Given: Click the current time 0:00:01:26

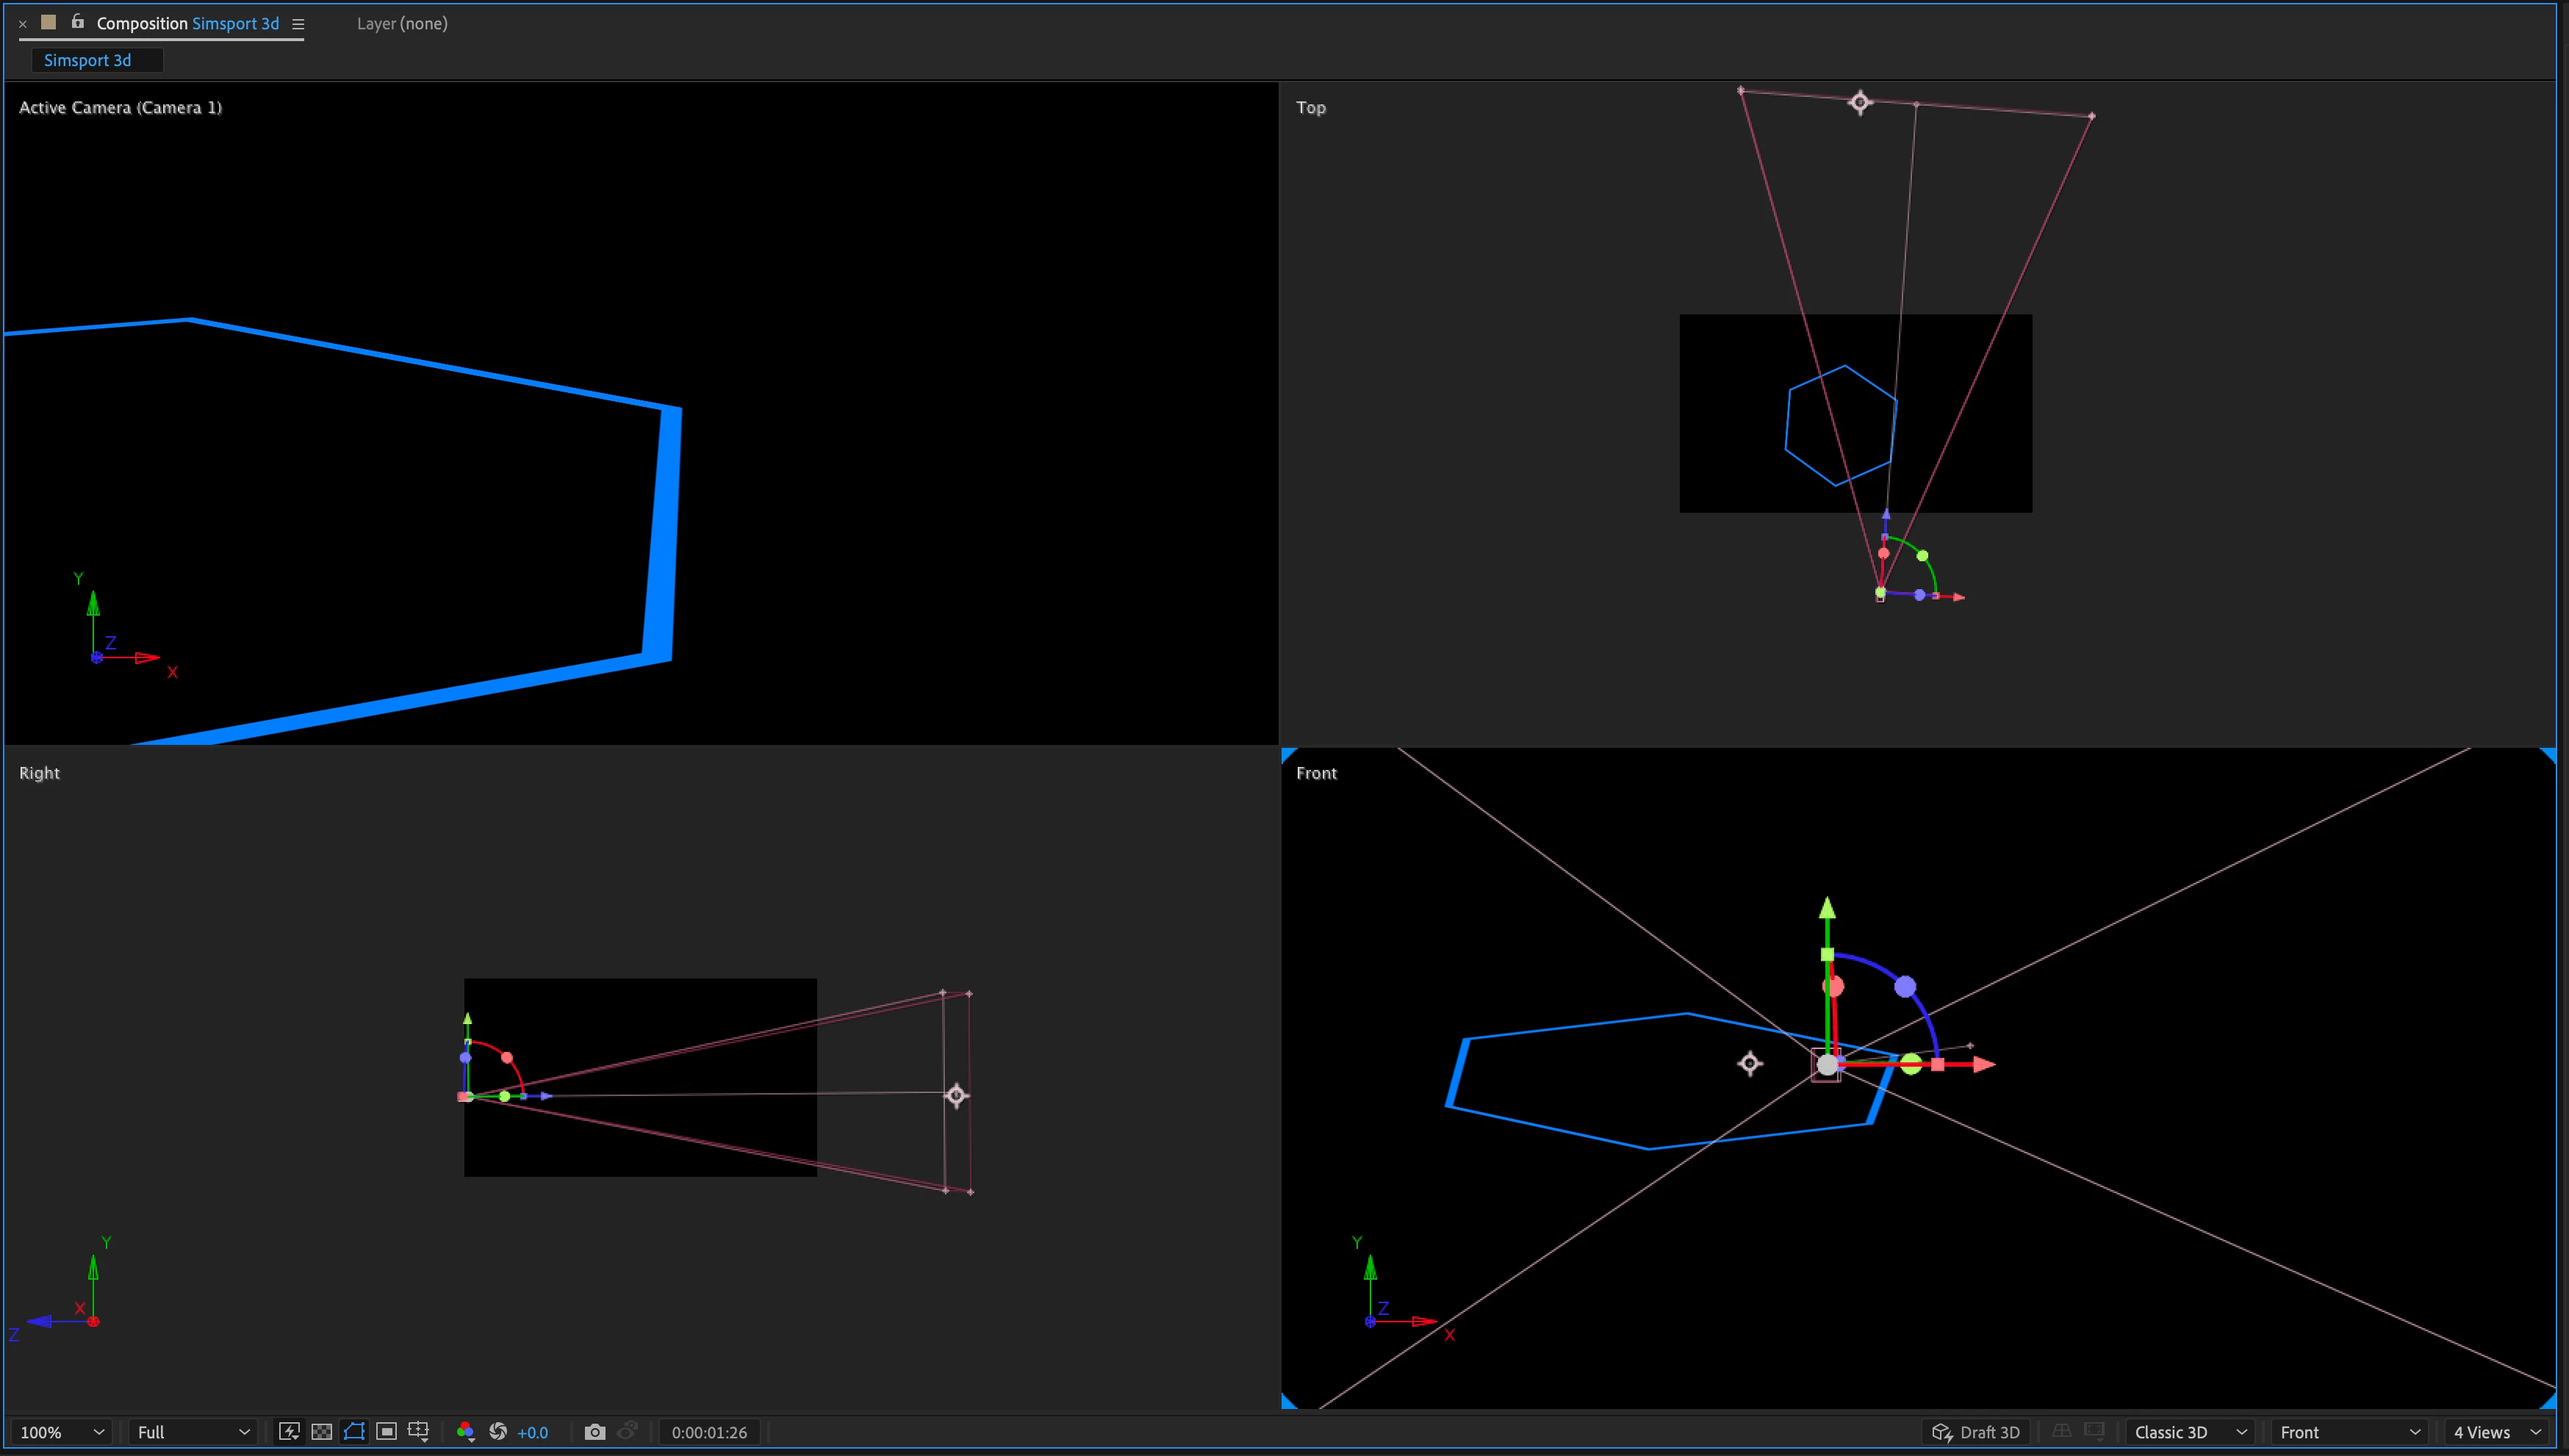Looking at the screenshot, I should pos(709,1432).
